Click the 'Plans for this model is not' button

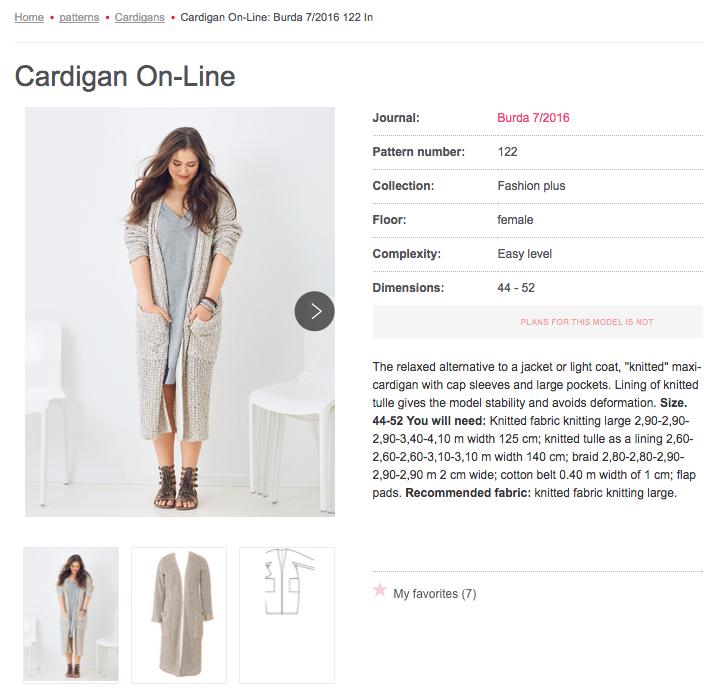click(x=538, y=321)
